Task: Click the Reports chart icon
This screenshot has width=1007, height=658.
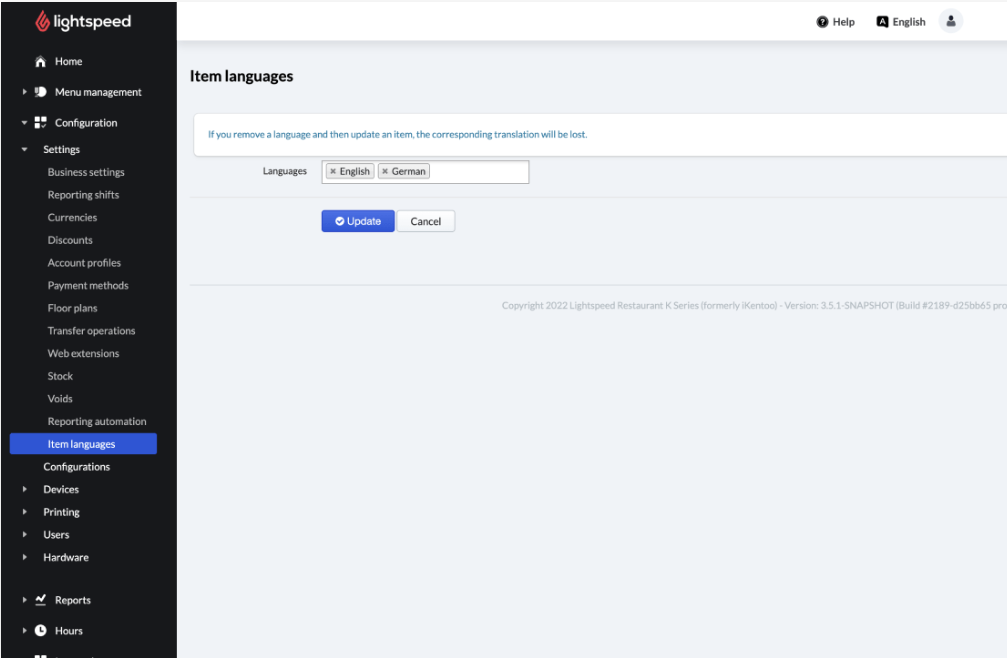Action: tap(41, 600)
